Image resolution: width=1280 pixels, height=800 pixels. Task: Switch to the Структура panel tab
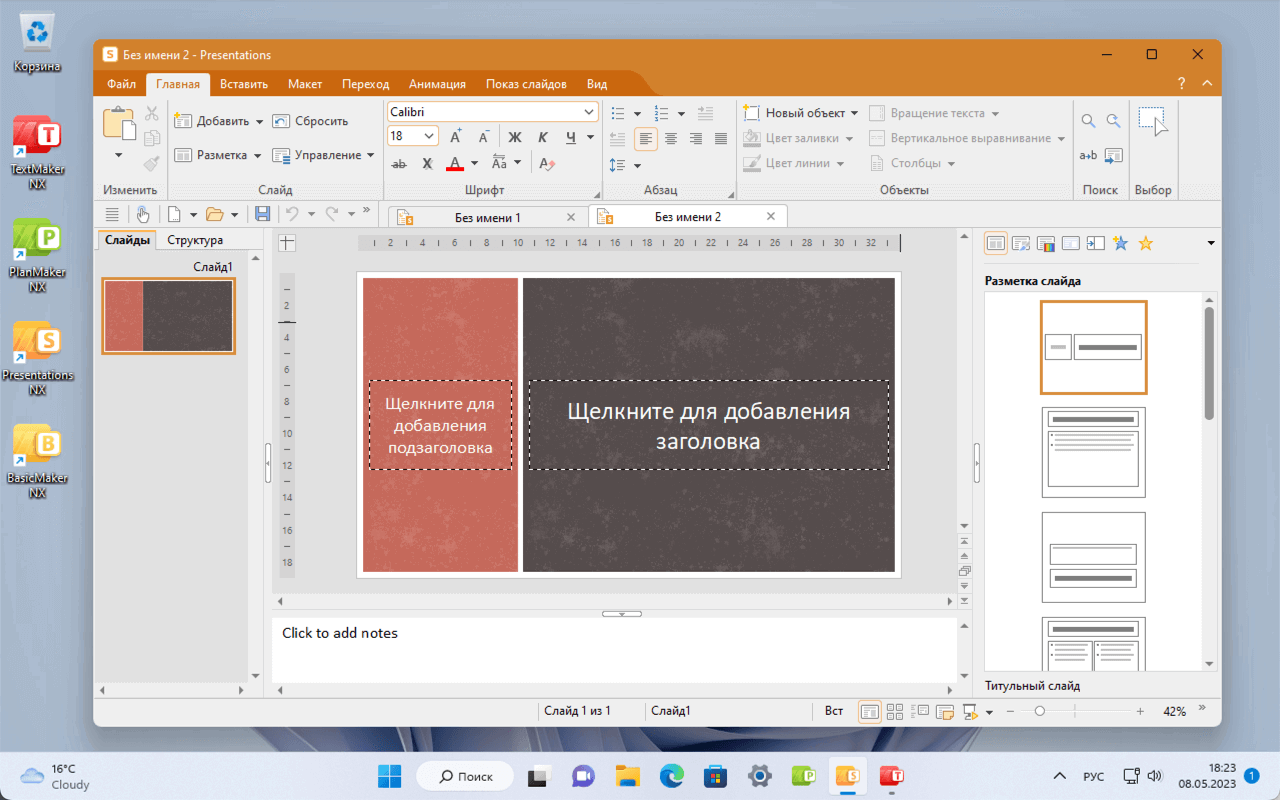[x=195, y=240]
